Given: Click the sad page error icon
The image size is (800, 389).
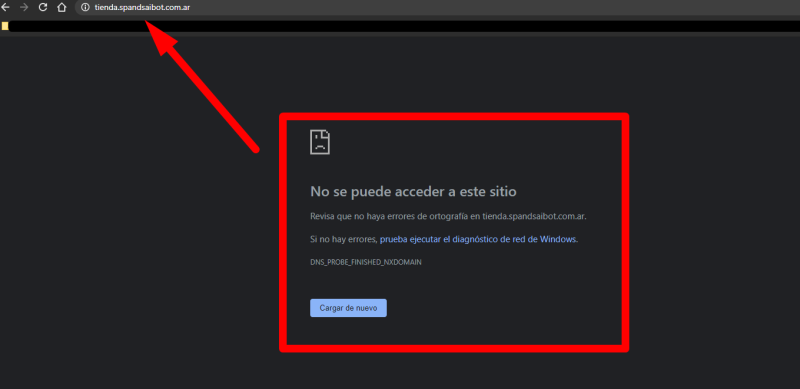Looking at the screenshot, I should click(320, 142).
